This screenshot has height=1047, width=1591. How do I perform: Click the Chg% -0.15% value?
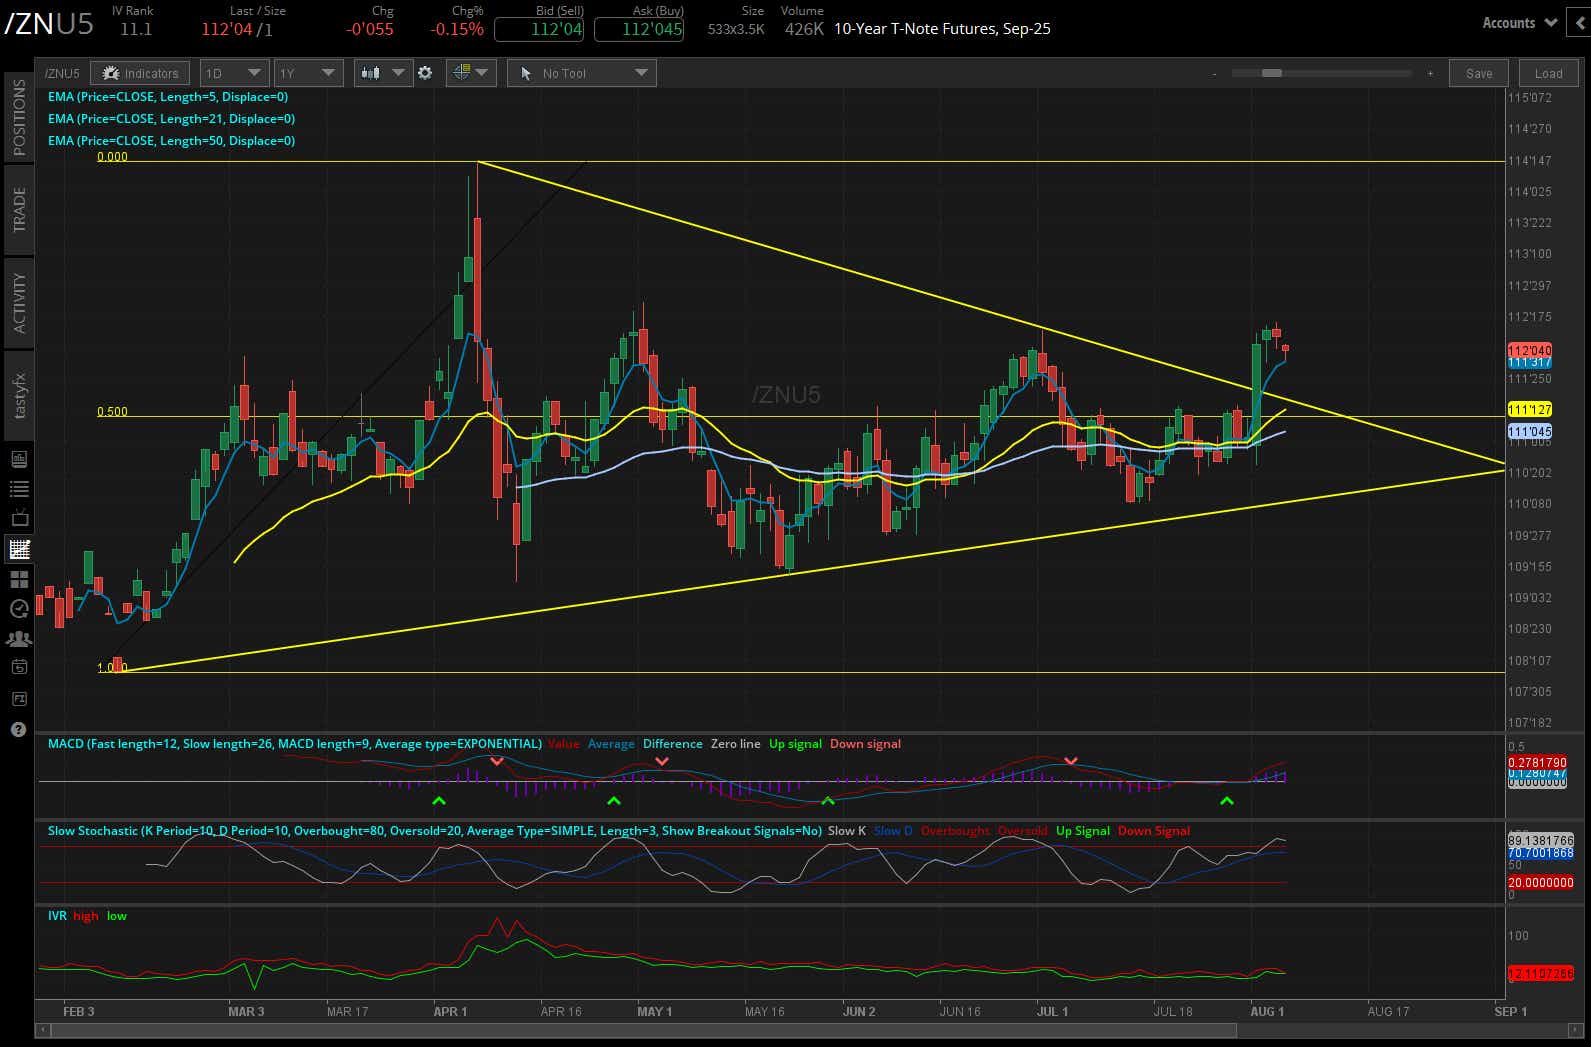pyautogui.click(x=457, y=29)
